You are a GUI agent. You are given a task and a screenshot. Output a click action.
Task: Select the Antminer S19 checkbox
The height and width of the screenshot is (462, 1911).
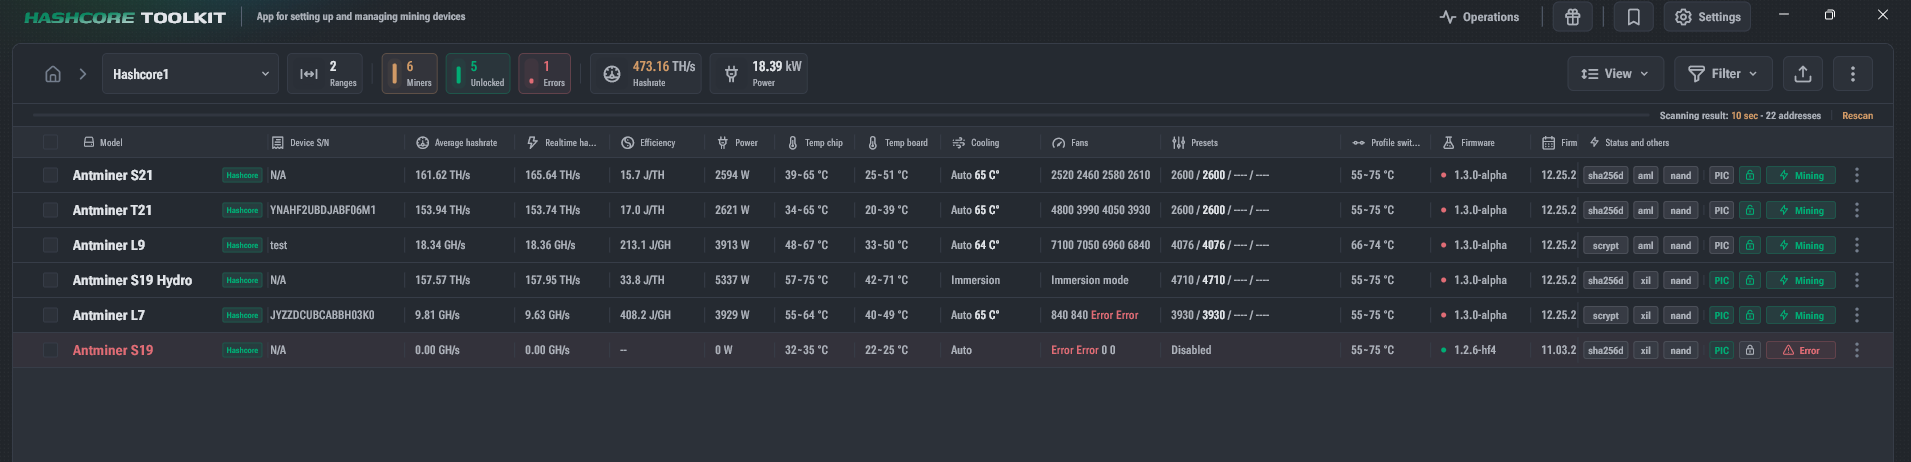[x=50, y=350]
